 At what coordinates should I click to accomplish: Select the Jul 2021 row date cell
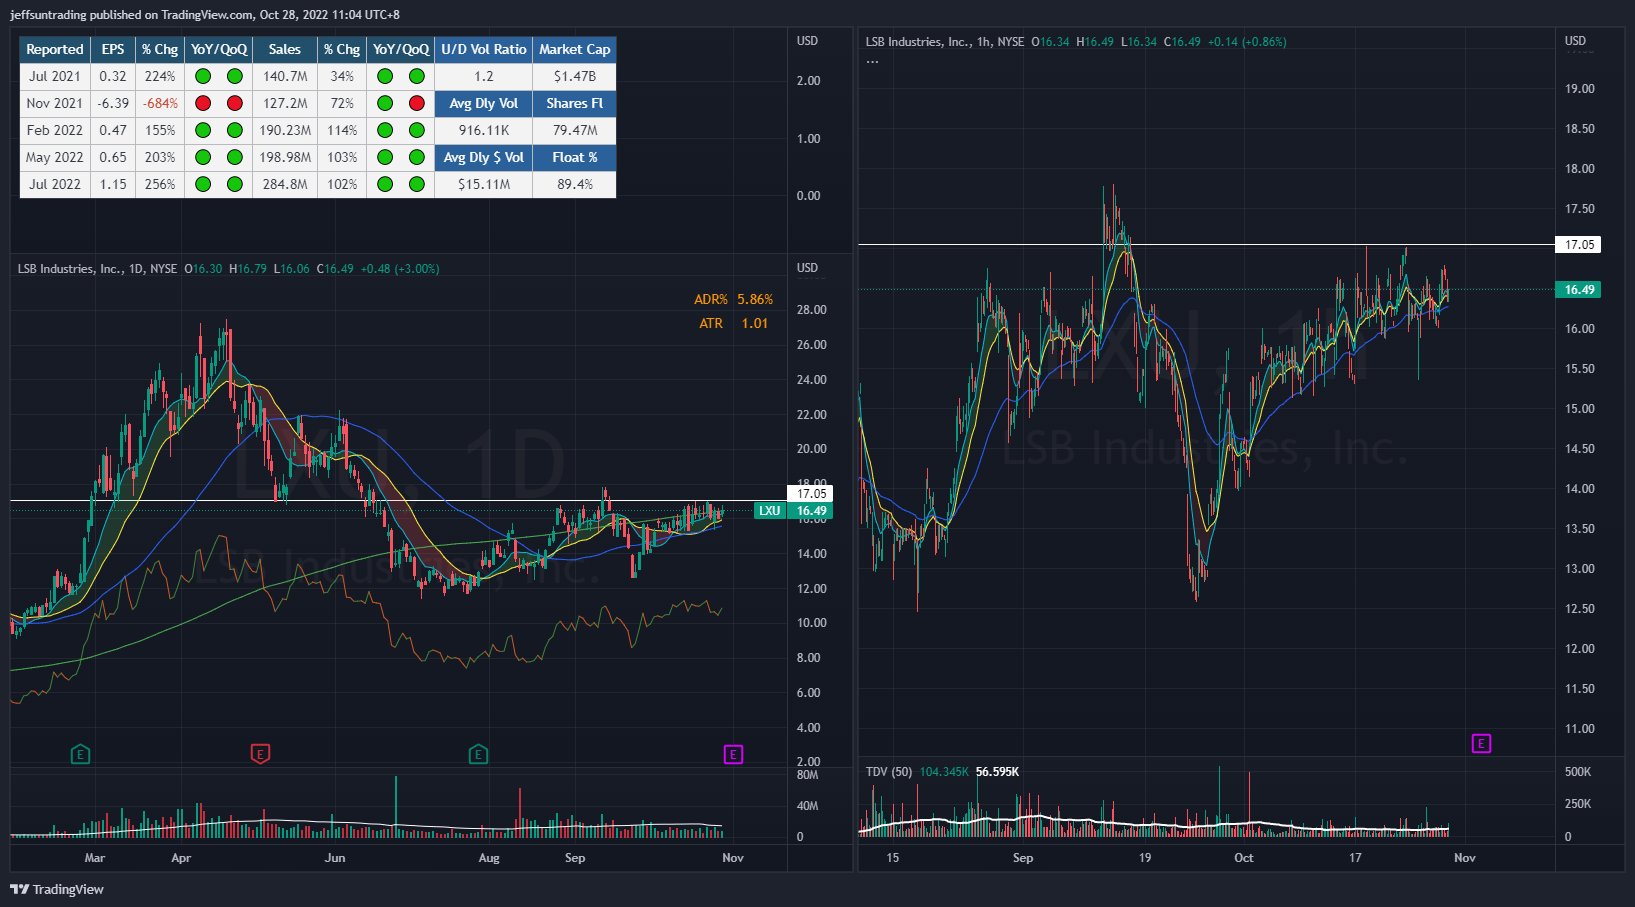coord(55,76)
